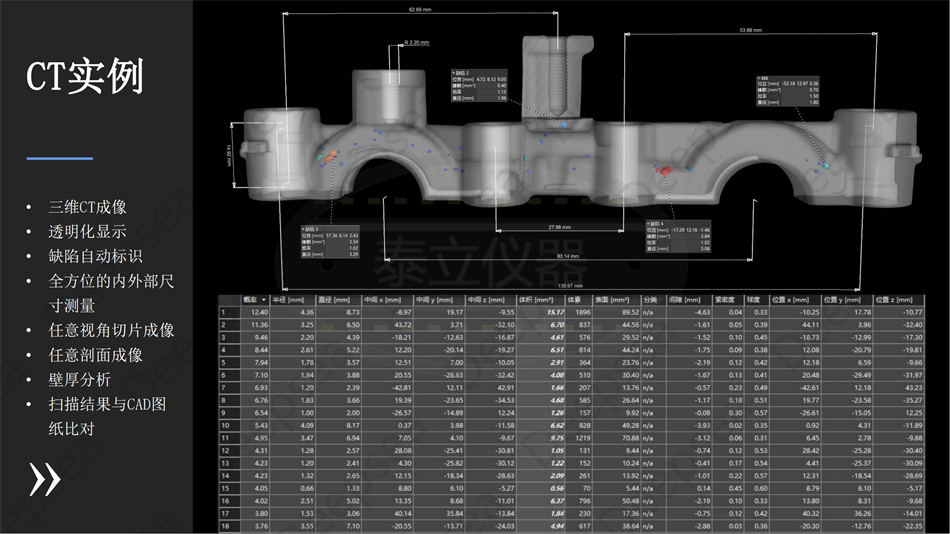This screenshot has width=950, height=534.
Task: Click the double chevron arrow icon
Action: pyautogui.click(x=45, y=480)
